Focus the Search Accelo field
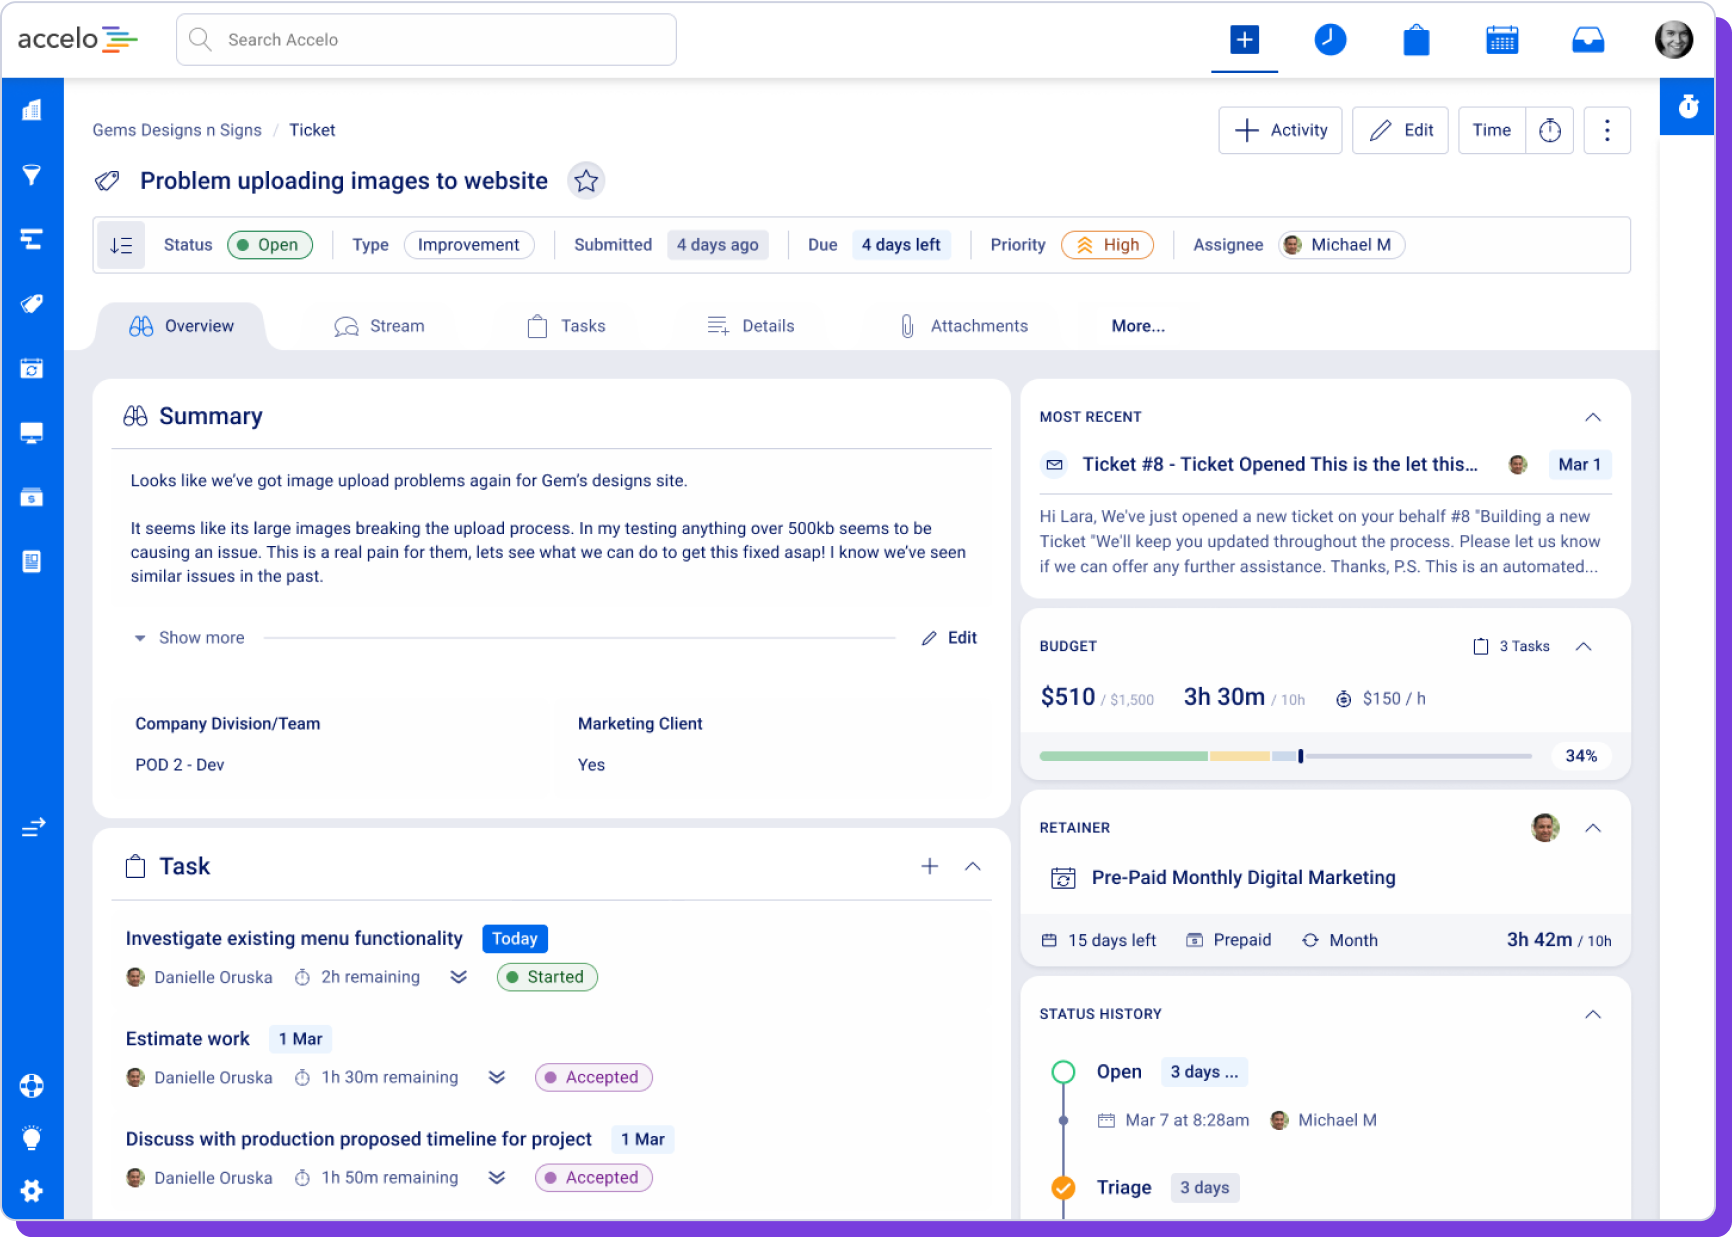 (426, 40)
